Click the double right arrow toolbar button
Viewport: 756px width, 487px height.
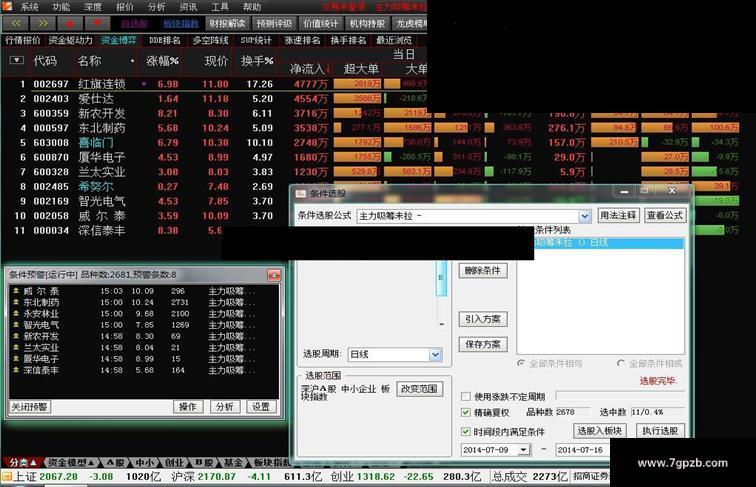(x=43, y=23)
